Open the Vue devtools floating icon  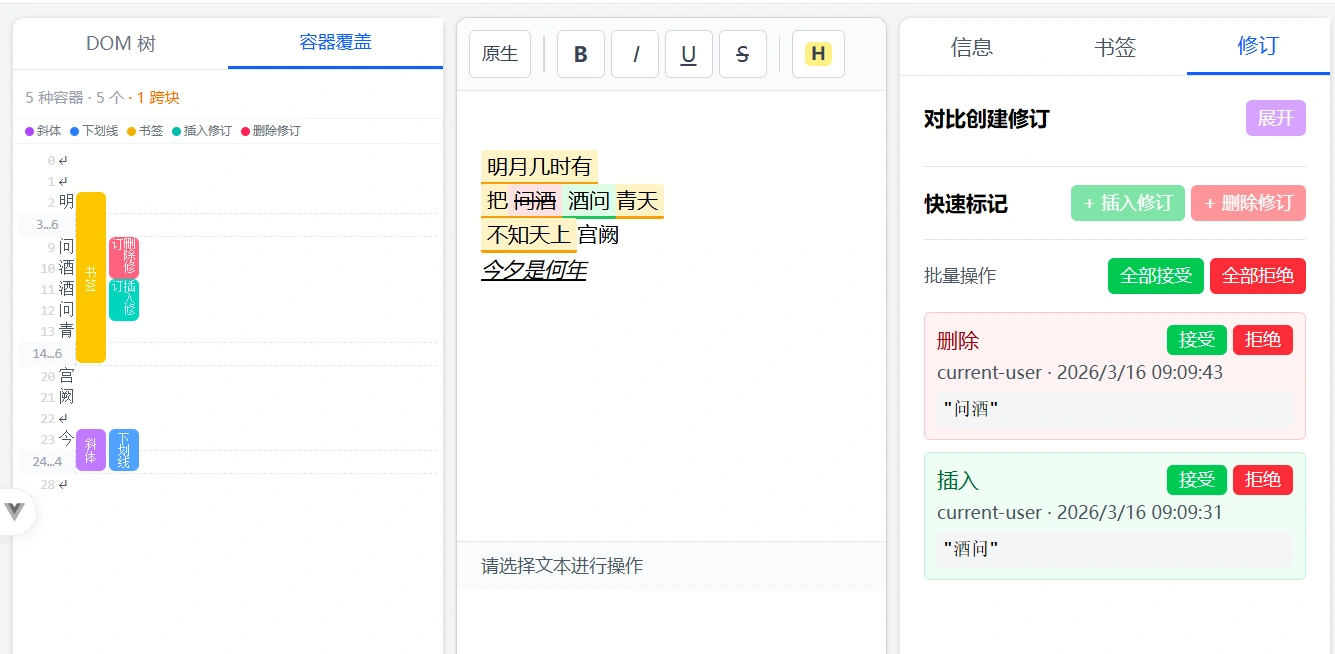15,512
